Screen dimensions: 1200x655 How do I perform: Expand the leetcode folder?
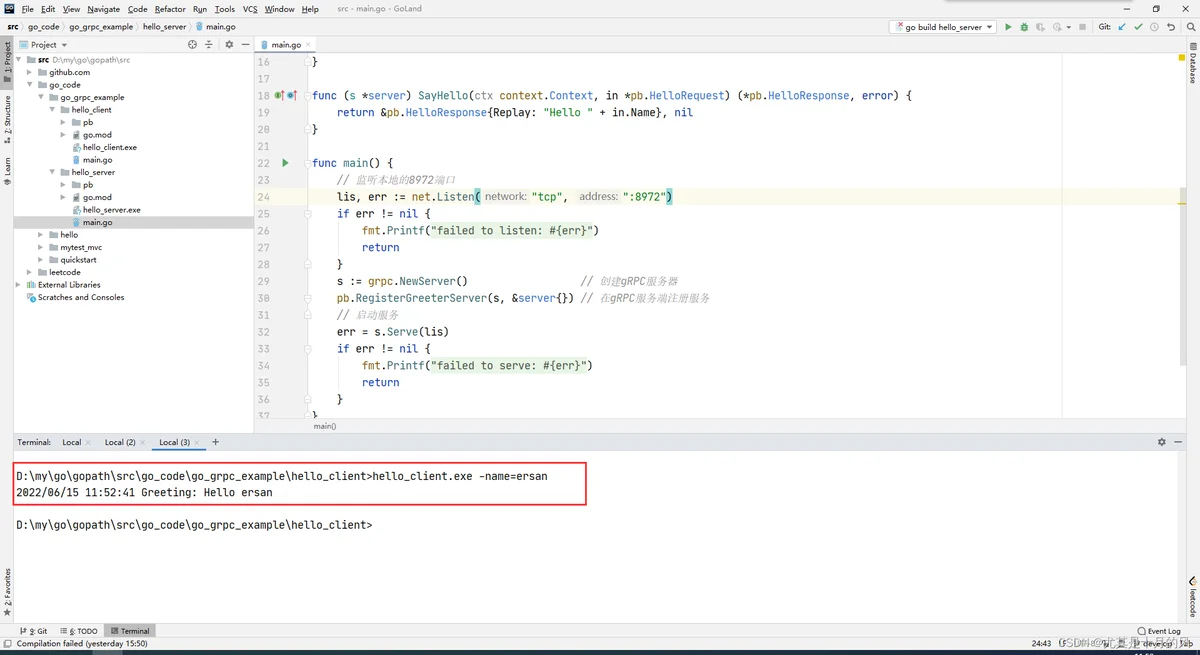coord(30,272)
